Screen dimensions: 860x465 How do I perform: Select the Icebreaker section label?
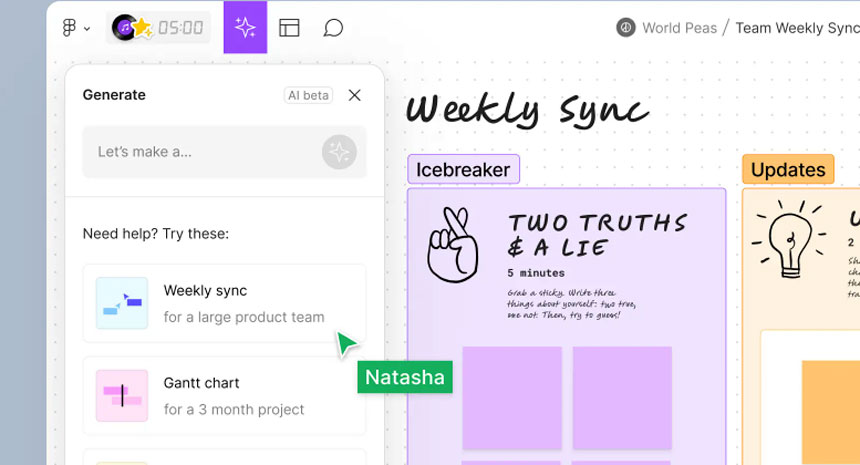463,170
